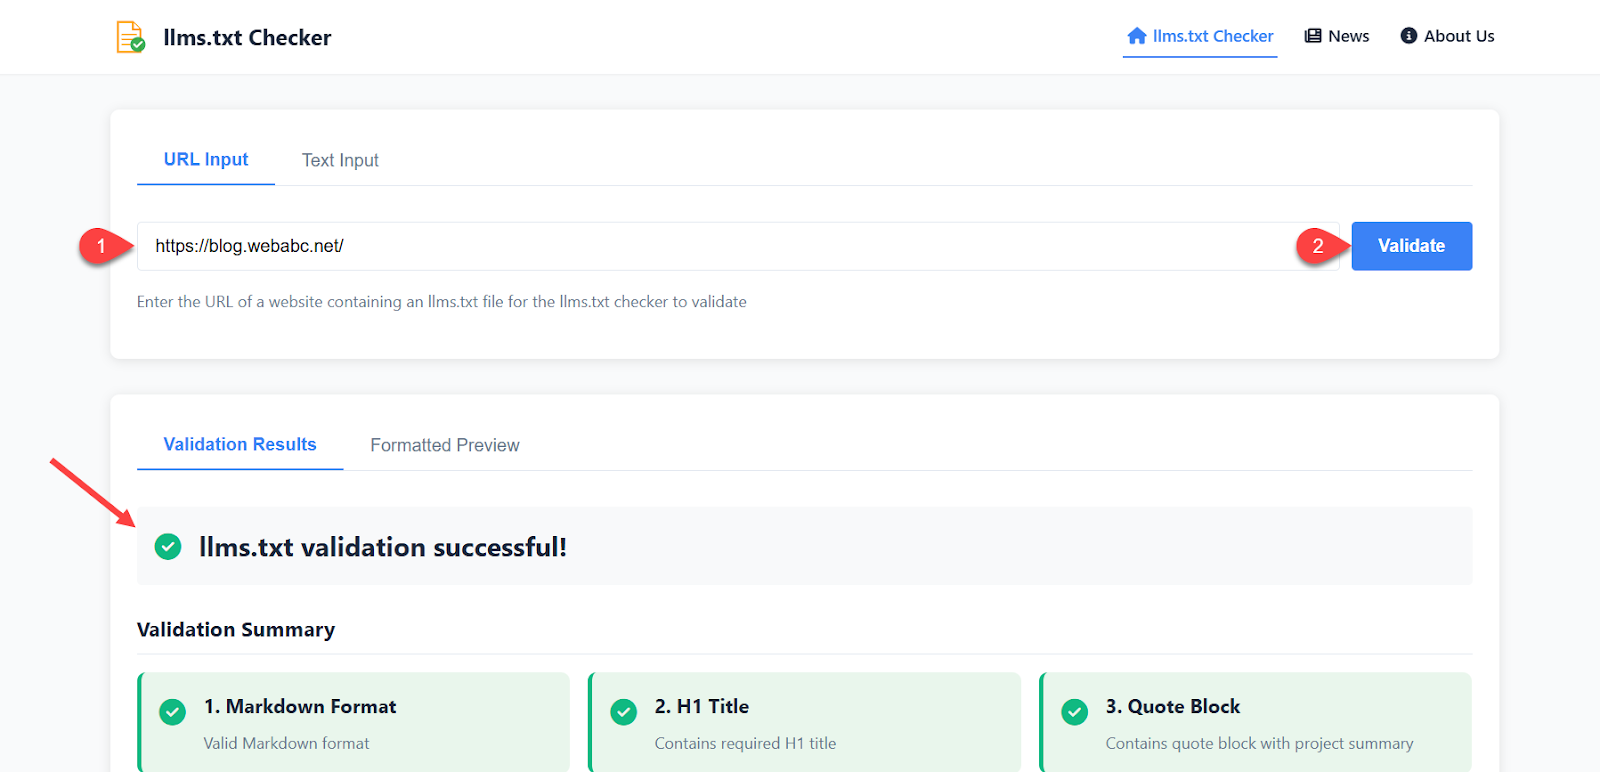
Task: Select the URL Input tab
Action: click(206, 160)
